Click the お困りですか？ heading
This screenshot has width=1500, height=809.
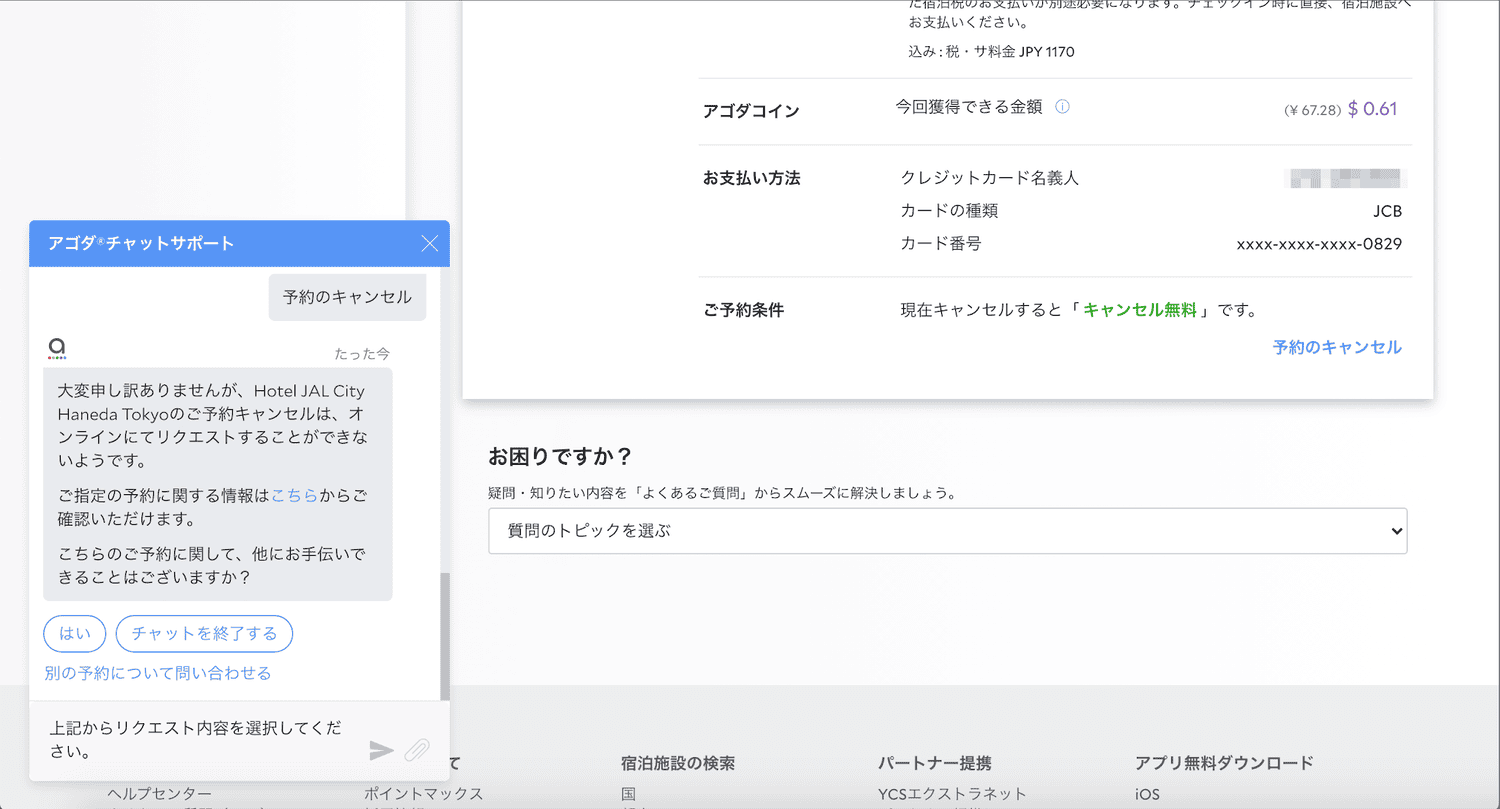pyautogui.click(x=560, y=457)
